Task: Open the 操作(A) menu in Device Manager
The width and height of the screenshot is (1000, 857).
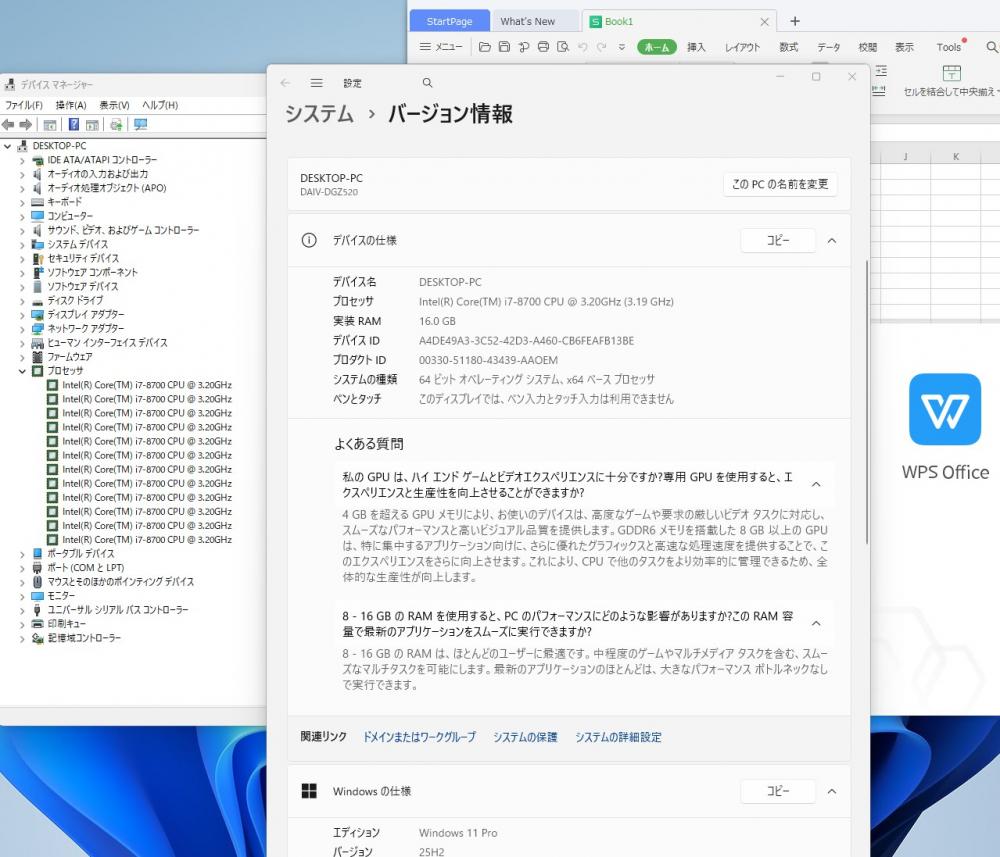Action: [x=70, y=105]
